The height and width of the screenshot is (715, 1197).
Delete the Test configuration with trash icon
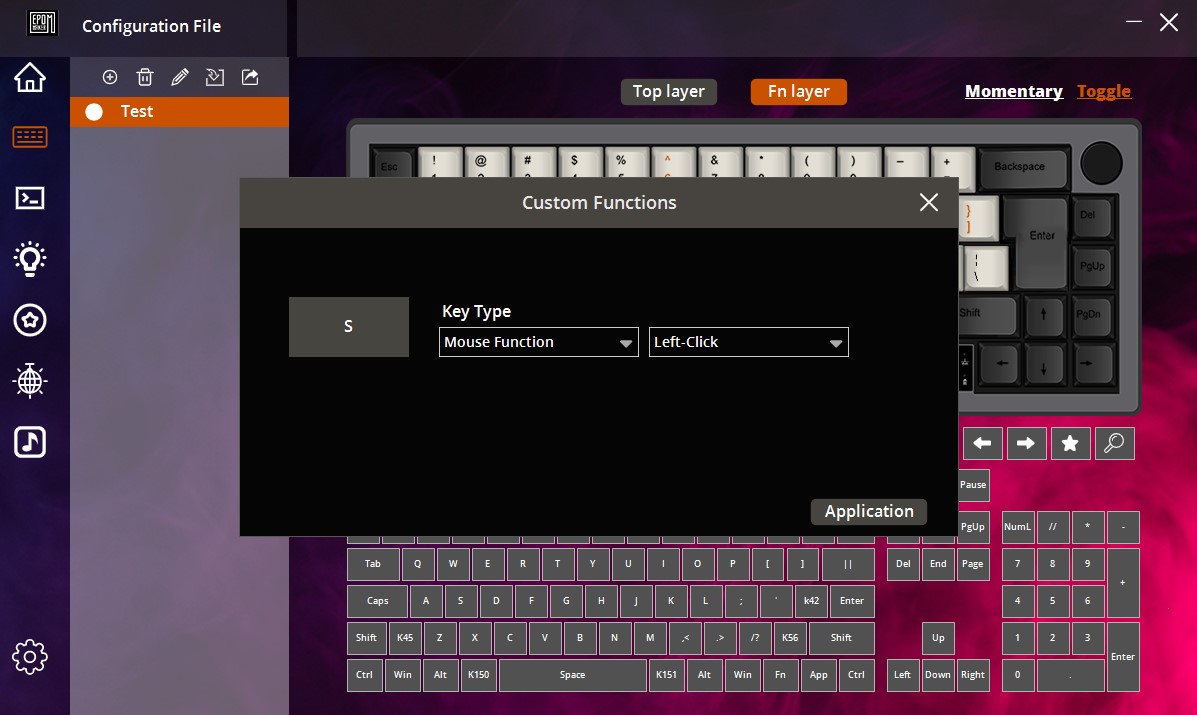[x=145, y=77]
